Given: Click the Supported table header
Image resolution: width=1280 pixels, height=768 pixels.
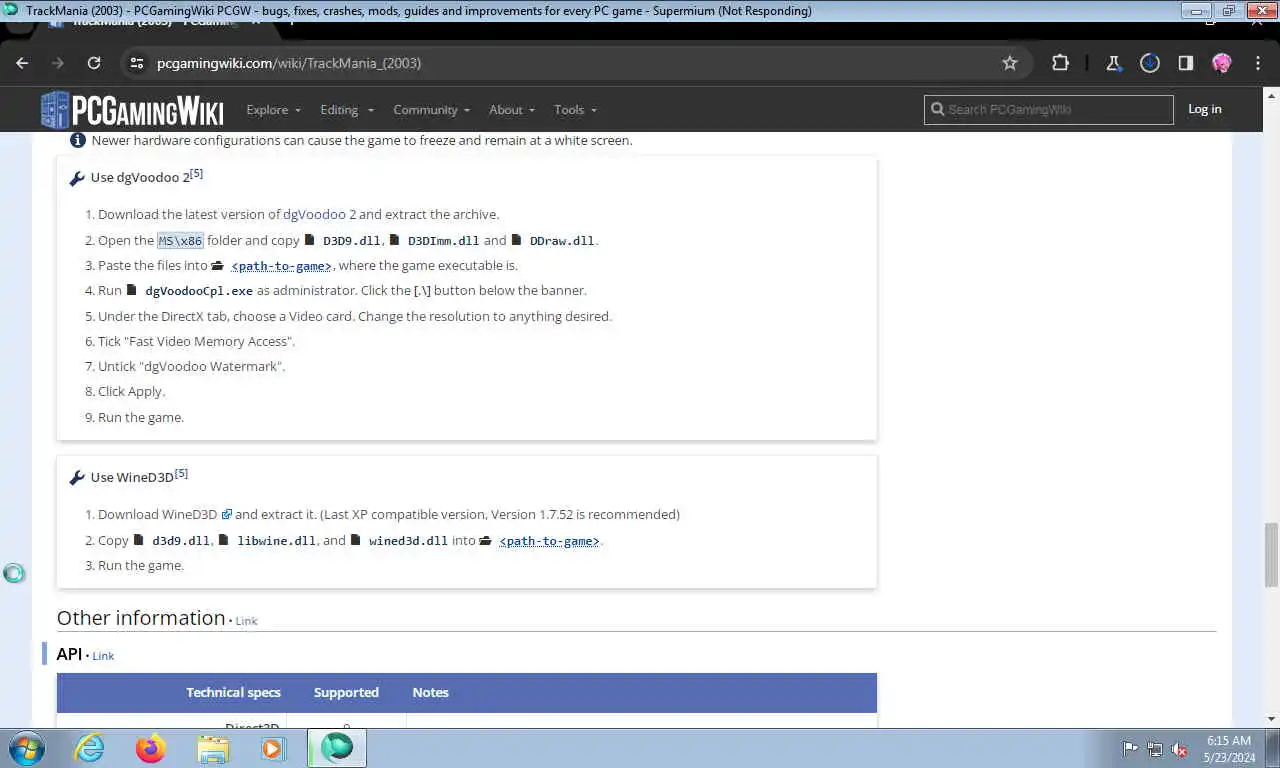Looking at the screenshot, I should tap(346, 692).
